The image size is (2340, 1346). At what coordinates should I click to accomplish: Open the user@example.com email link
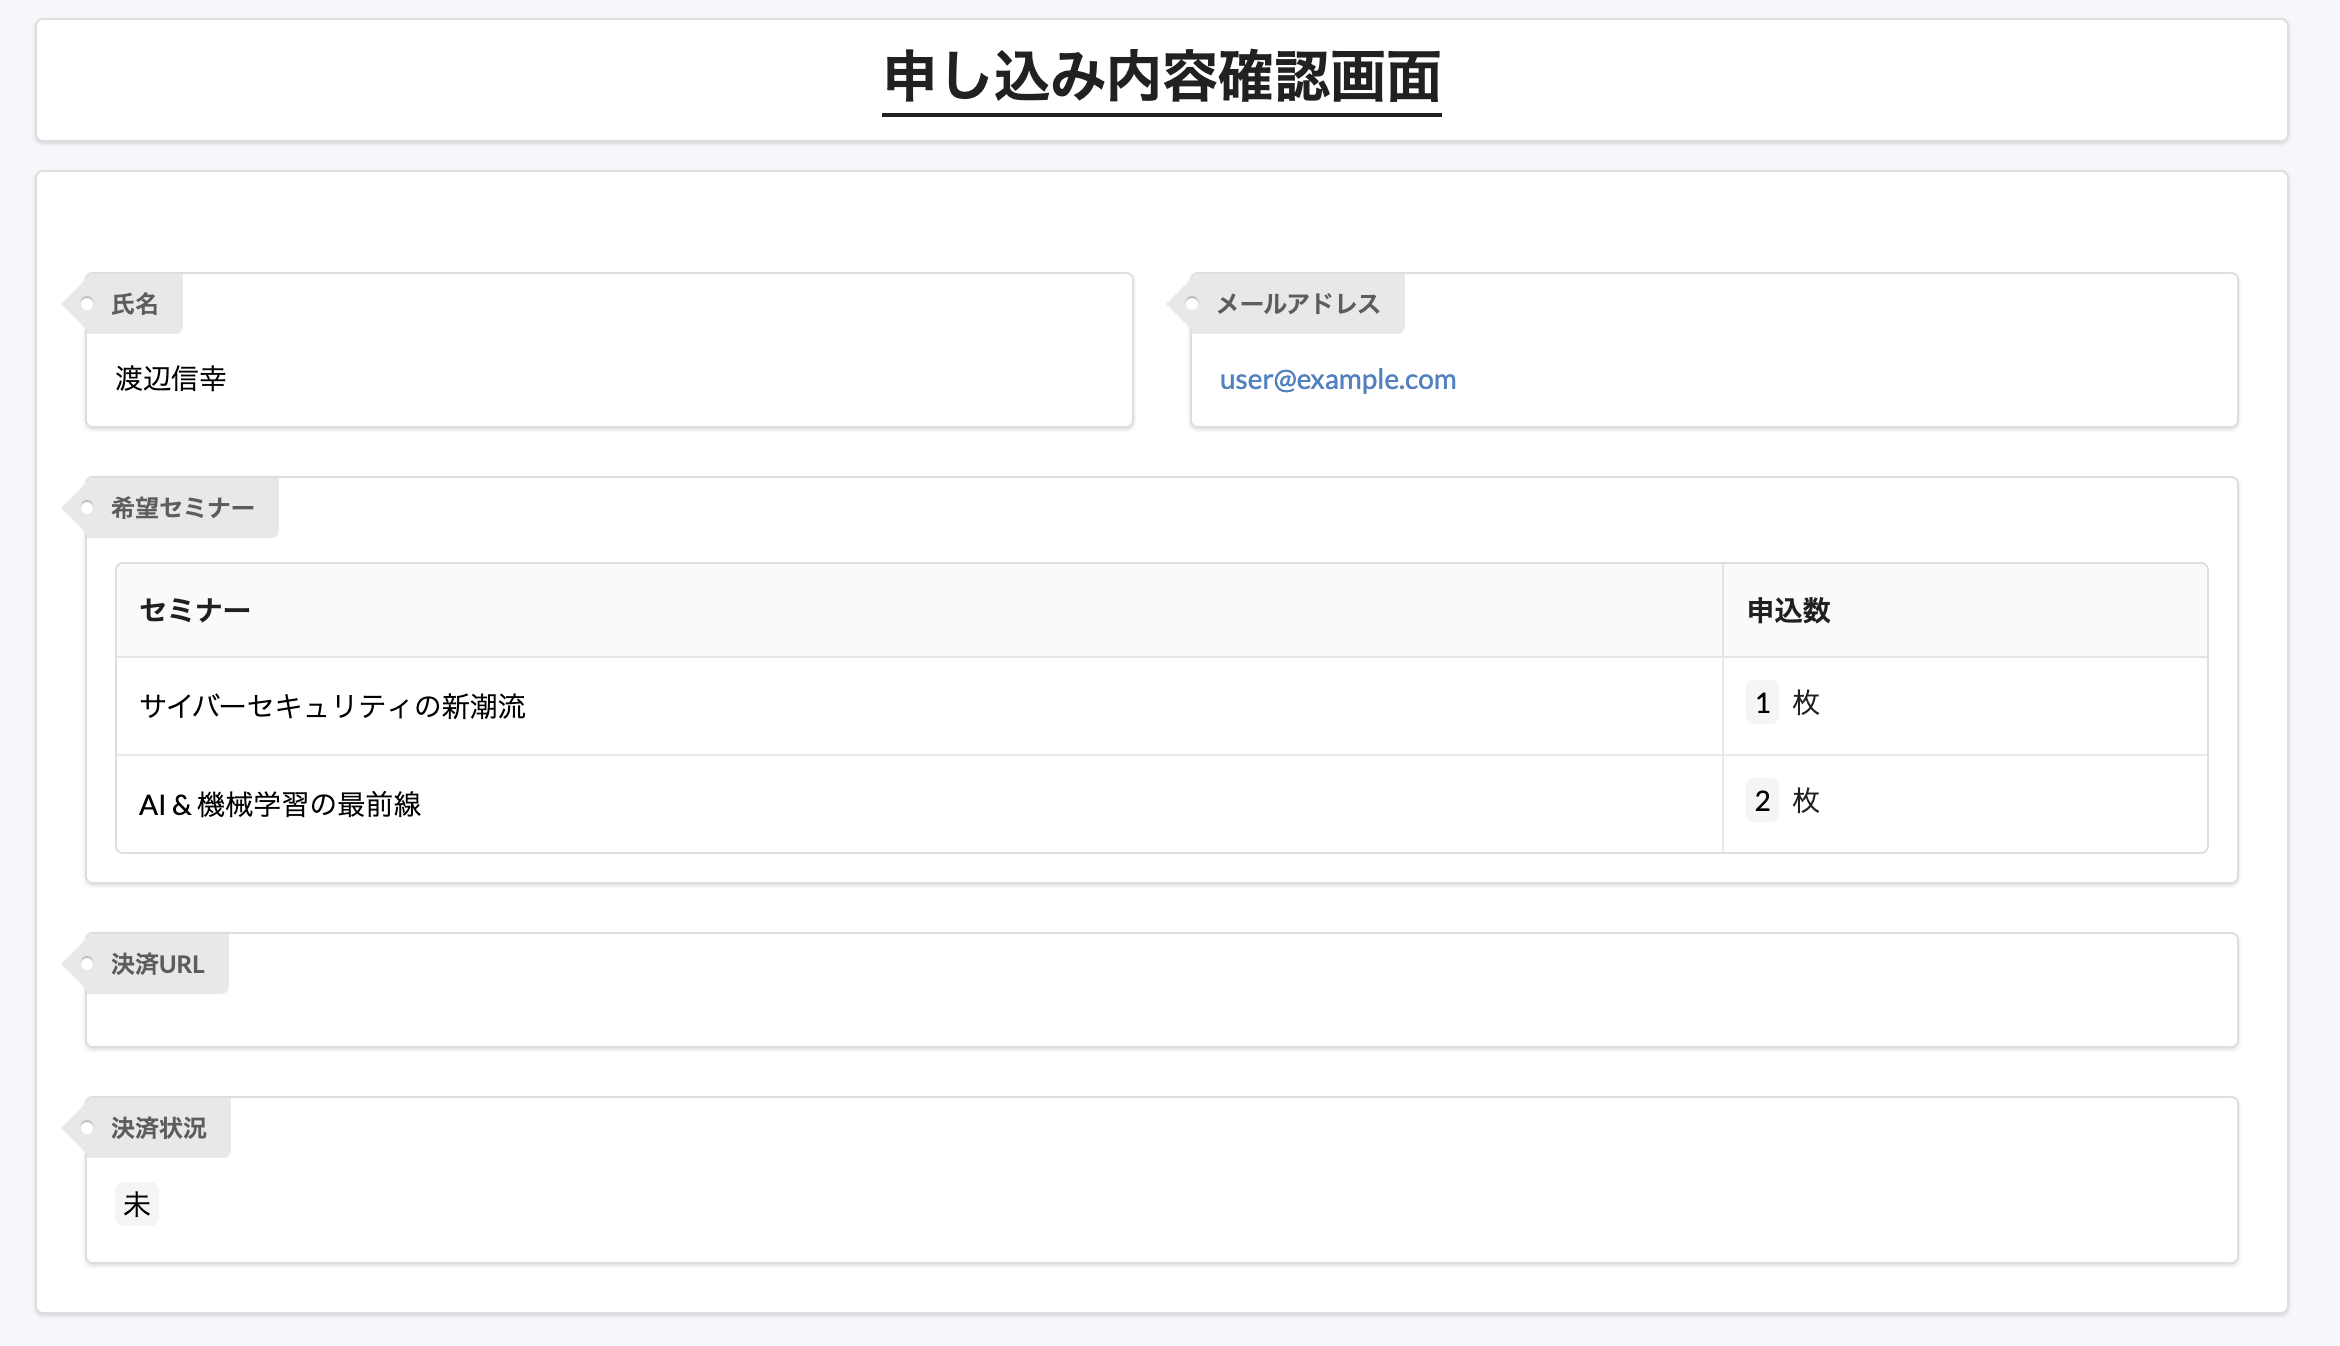click(x=1337, y=379)
